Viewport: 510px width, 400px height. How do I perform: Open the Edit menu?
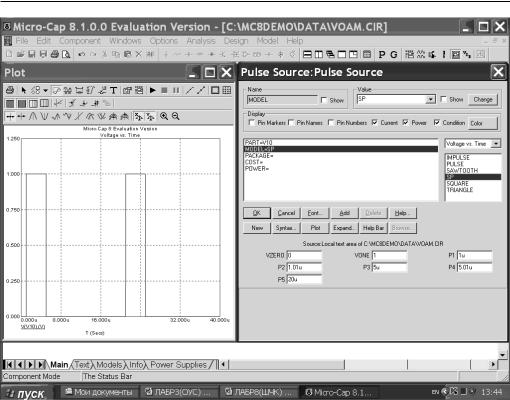coord(43,41)
